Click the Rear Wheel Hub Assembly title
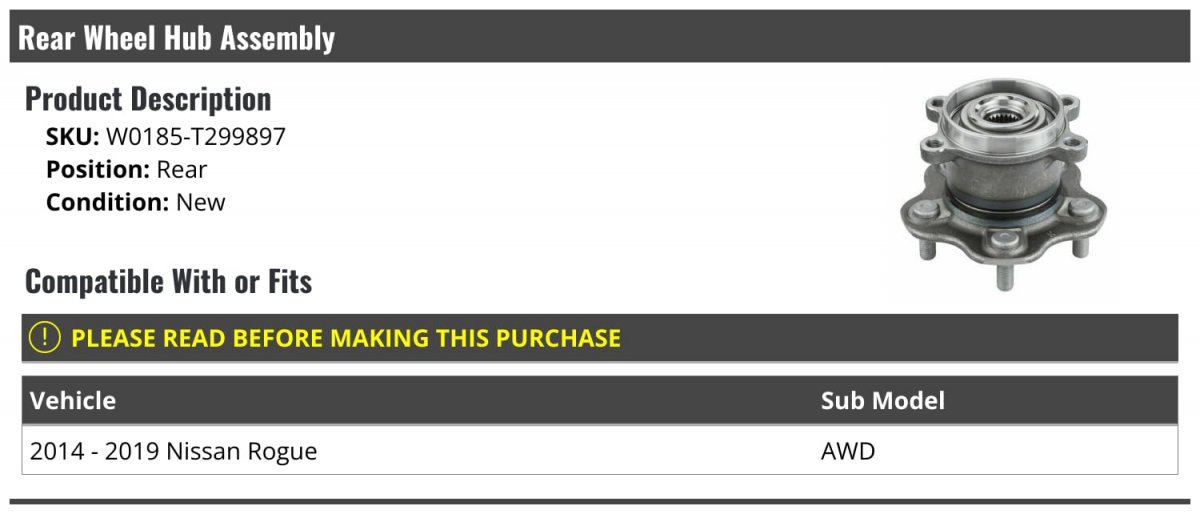The height and width of the screenshot is (514, 1200). (x=177, y=38)
